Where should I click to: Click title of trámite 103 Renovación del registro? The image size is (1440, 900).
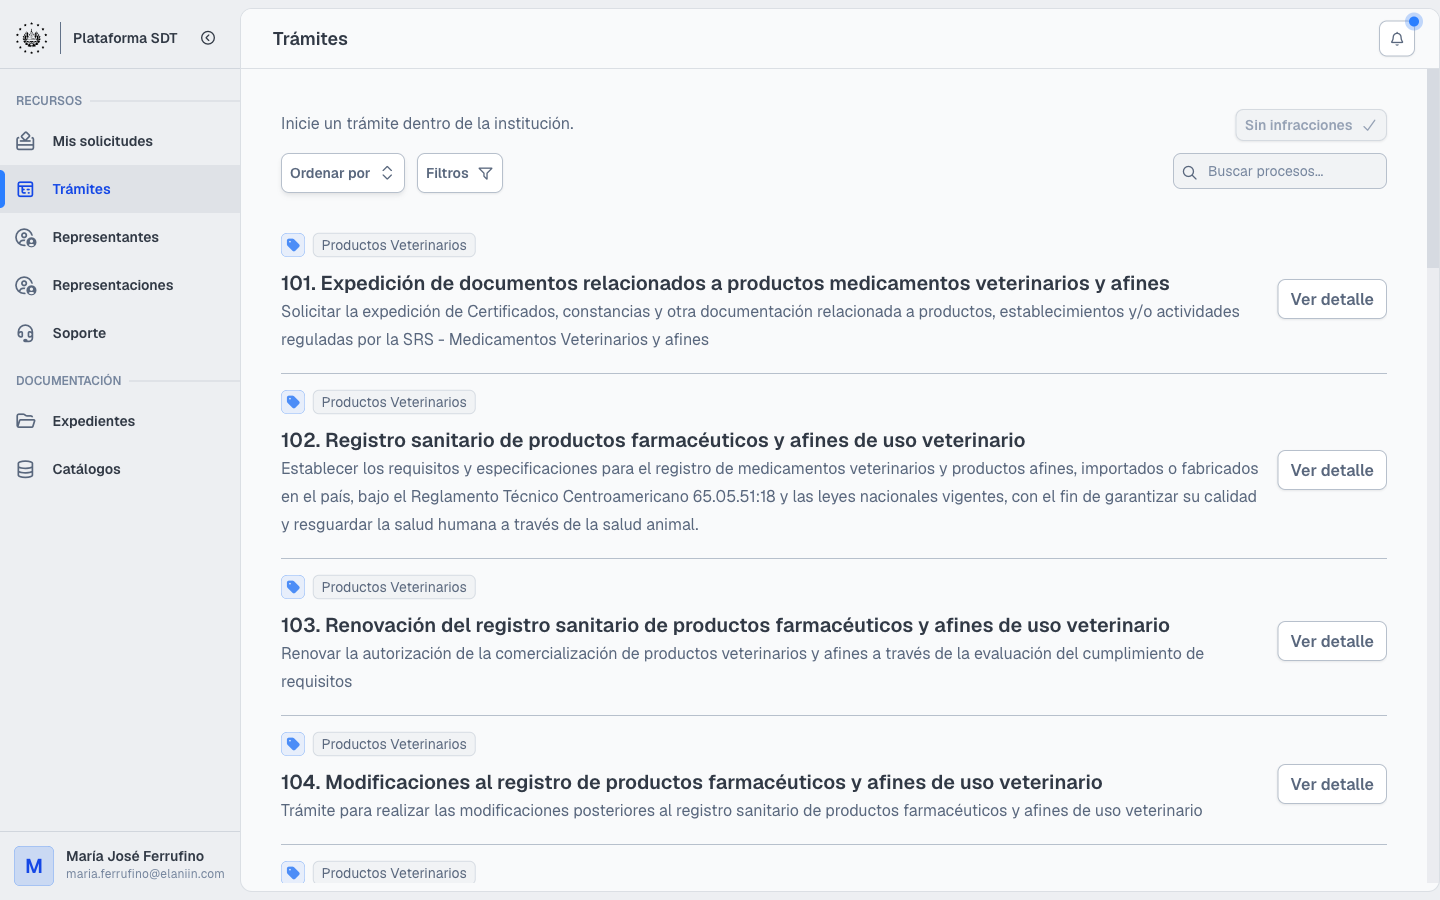pyautogui.click(x=725, y=625)
